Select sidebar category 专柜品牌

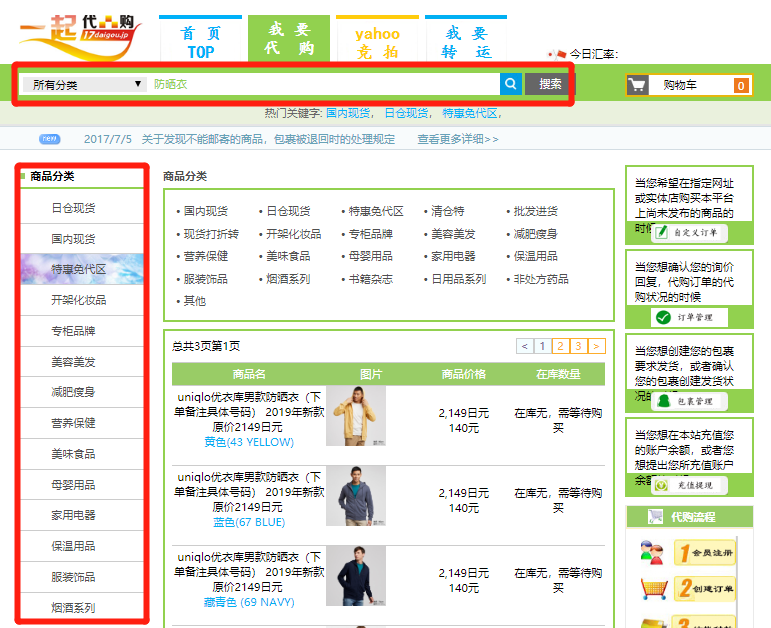click(x=82, y=331)
